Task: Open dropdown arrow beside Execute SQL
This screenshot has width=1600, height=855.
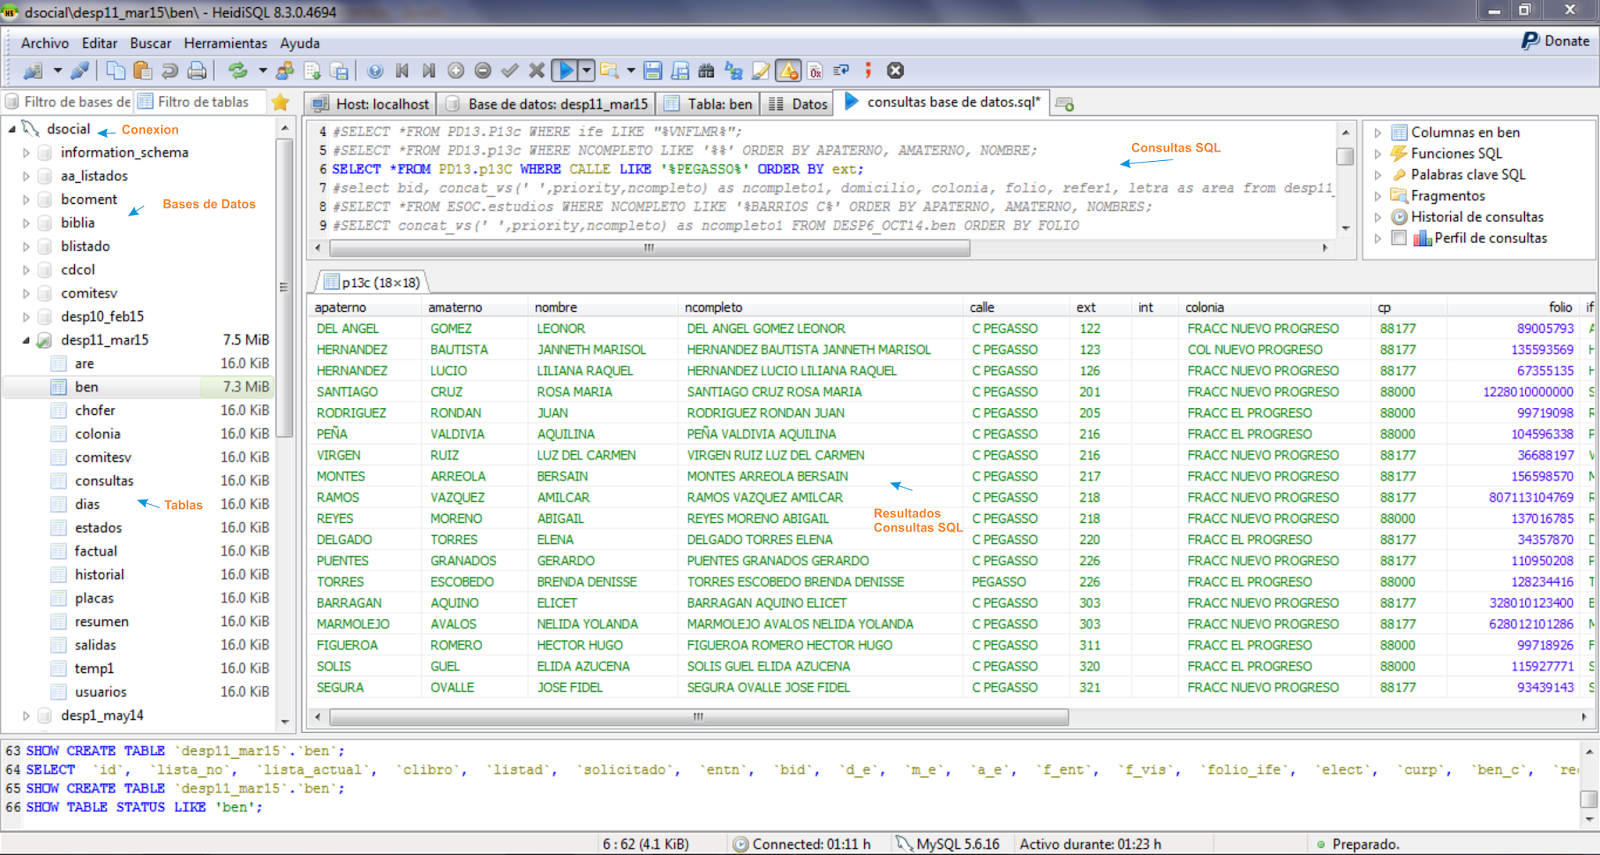Action: coord(587,71)
